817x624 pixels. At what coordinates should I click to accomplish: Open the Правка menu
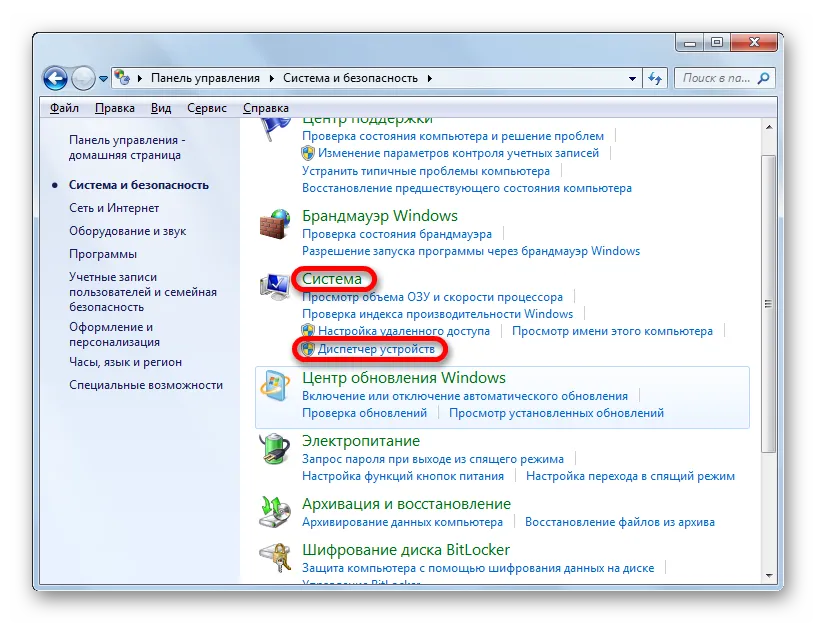coord(115,108)
